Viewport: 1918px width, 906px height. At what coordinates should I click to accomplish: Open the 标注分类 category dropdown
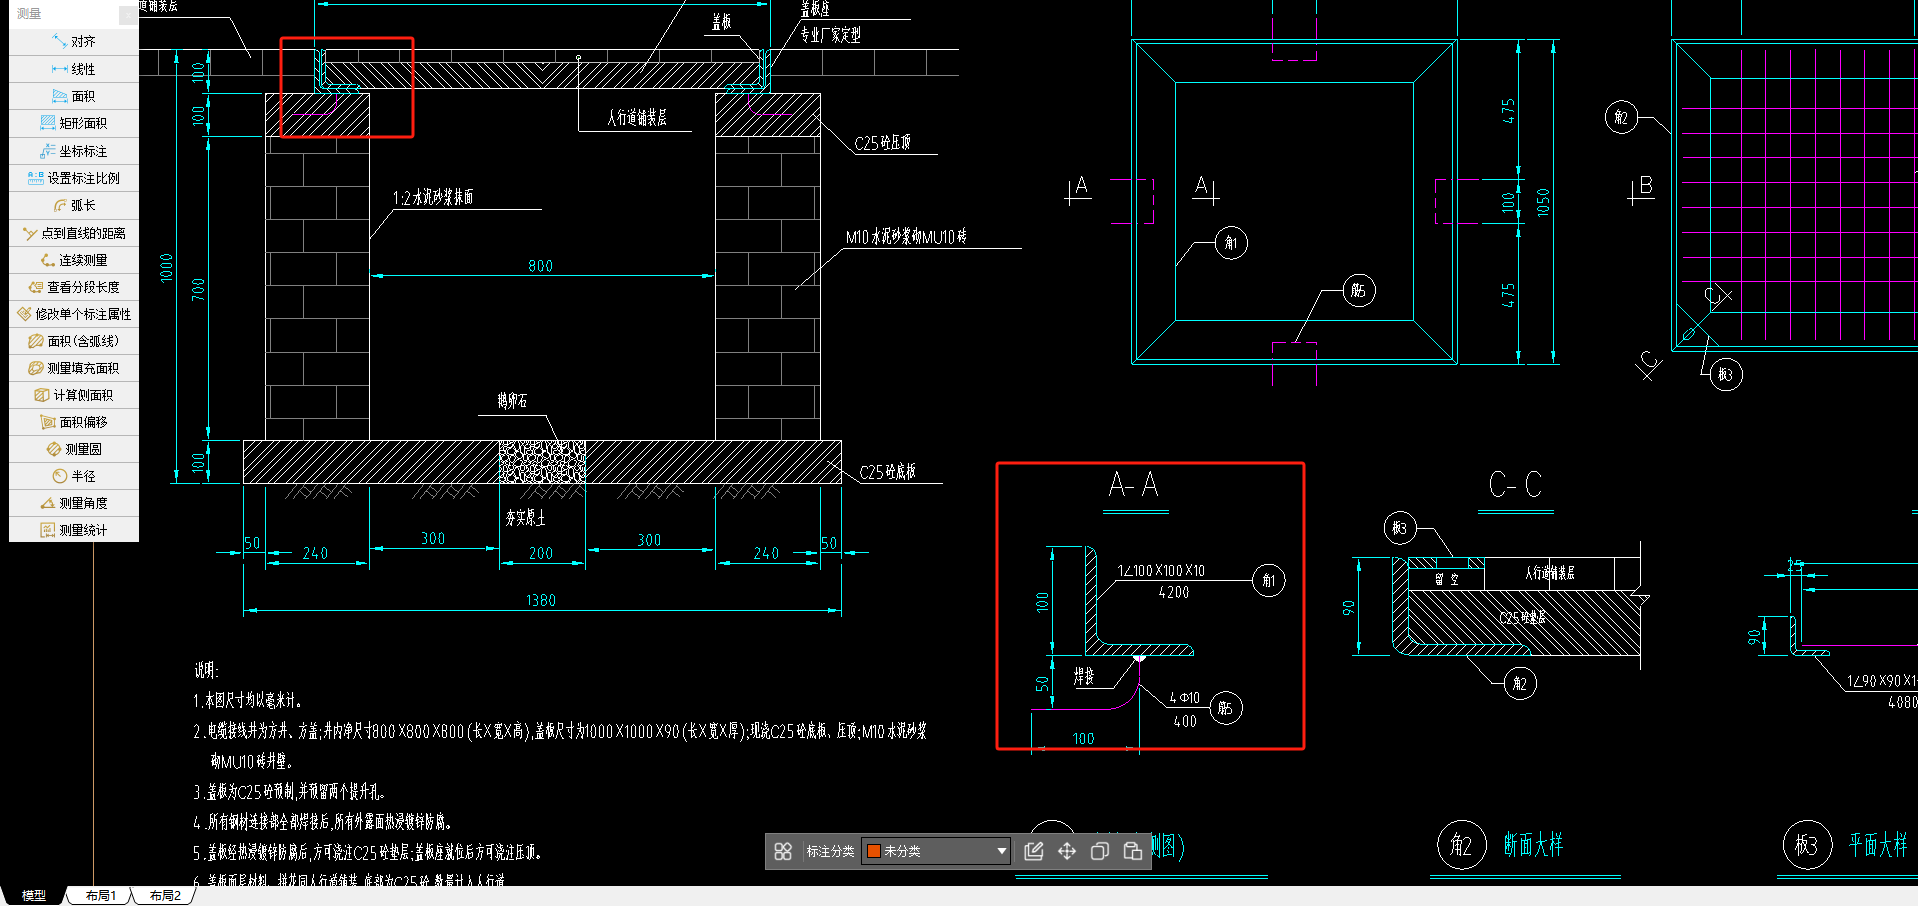[937, 851]
